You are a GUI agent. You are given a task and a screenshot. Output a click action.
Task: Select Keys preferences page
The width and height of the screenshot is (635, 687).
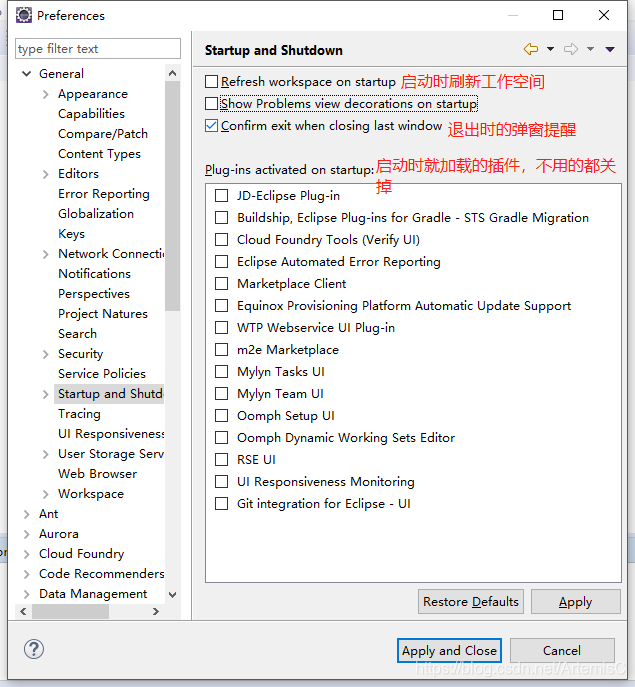coord(71,234)
